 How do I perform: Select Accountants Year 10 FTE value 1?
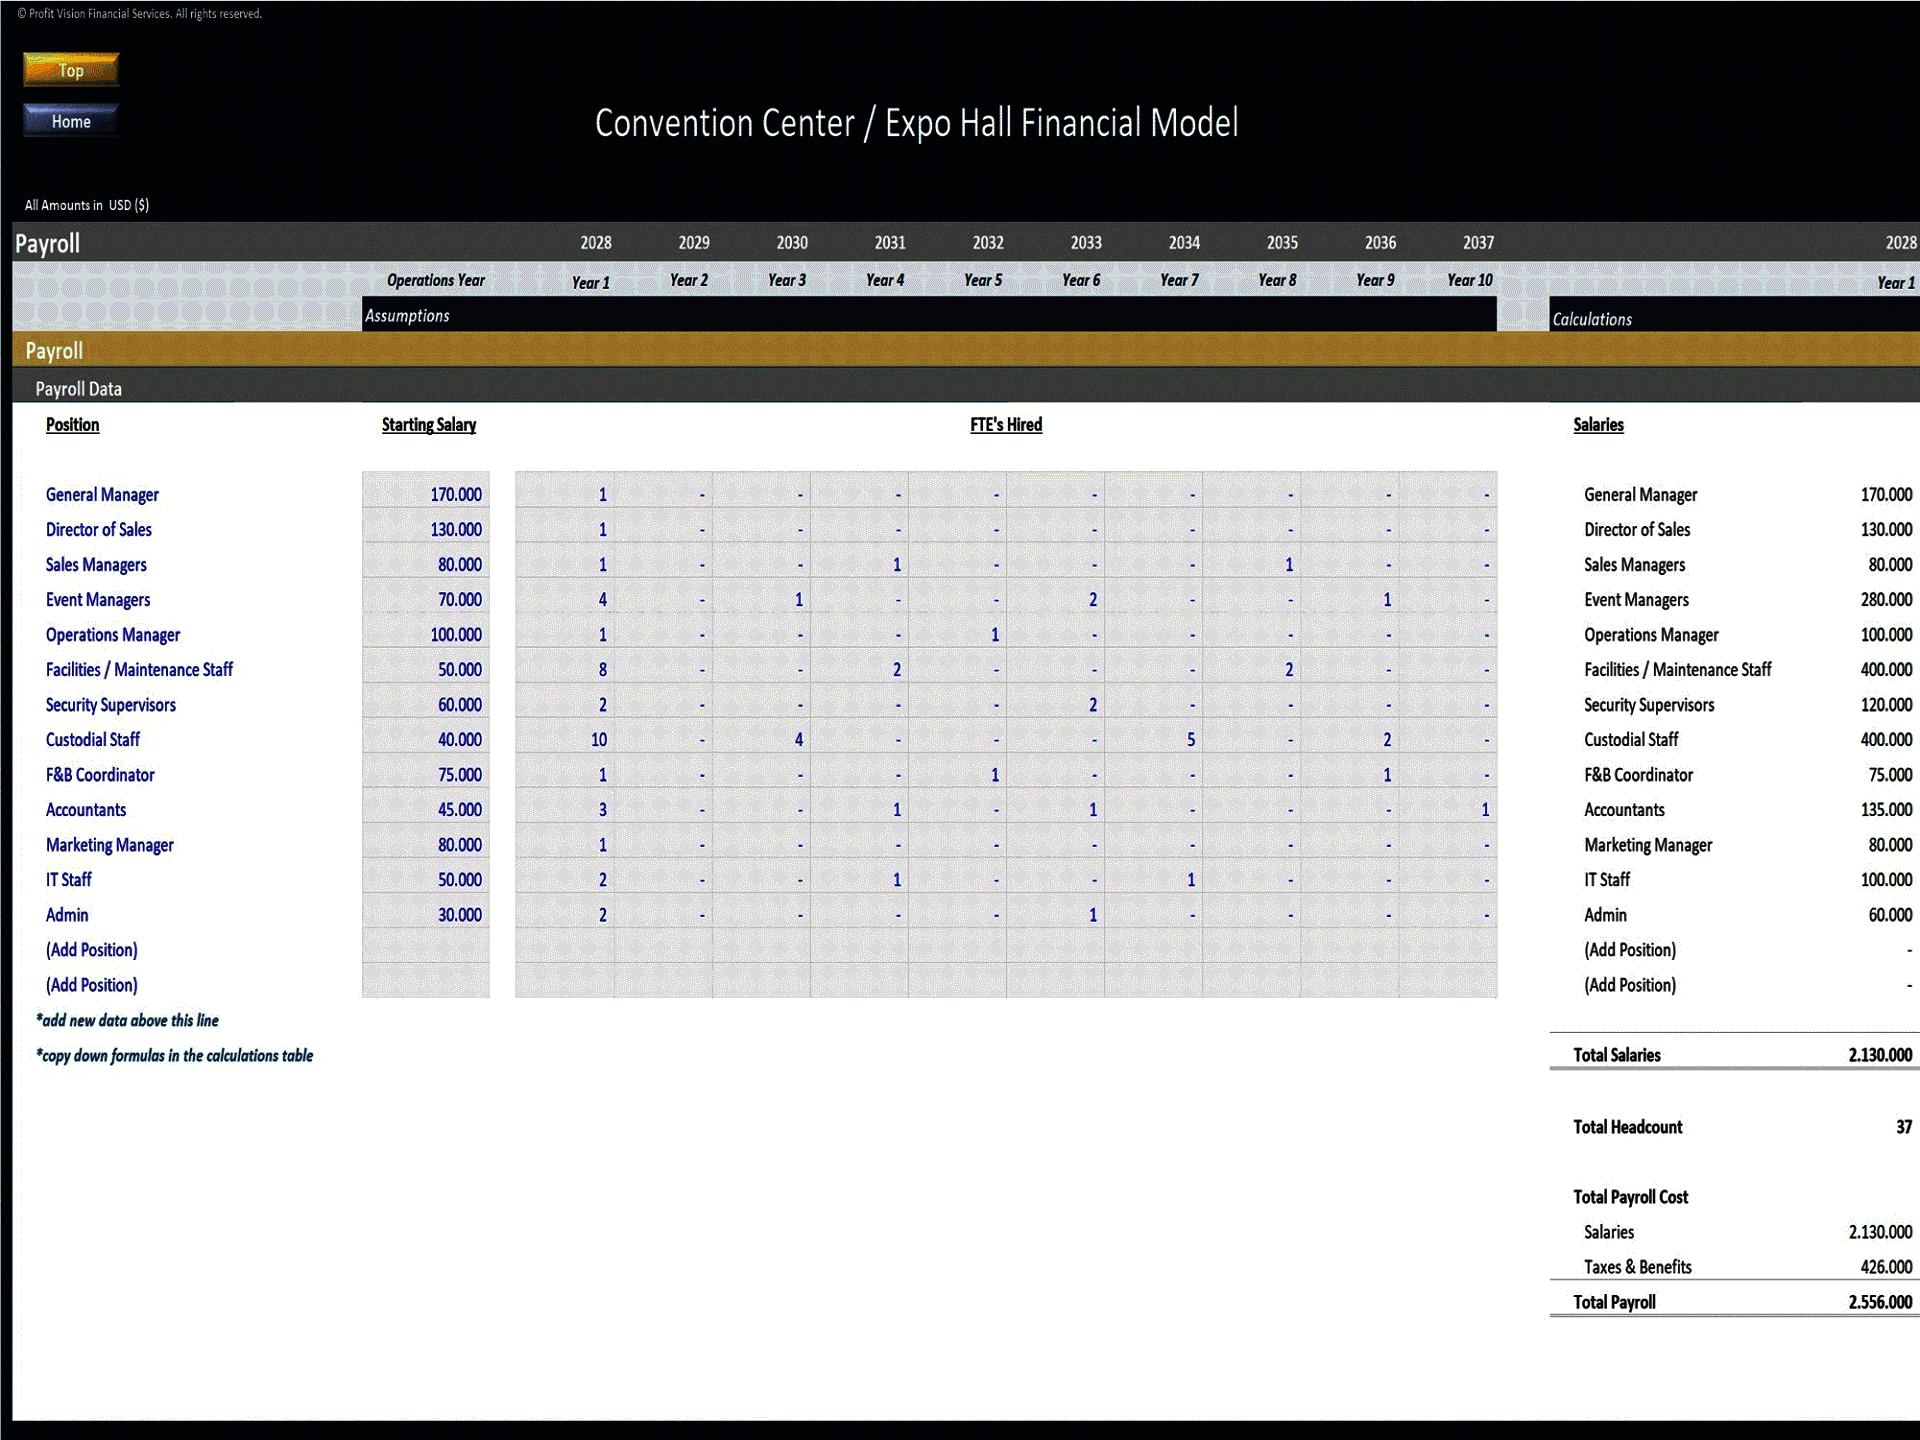[x=1448, y=809]
